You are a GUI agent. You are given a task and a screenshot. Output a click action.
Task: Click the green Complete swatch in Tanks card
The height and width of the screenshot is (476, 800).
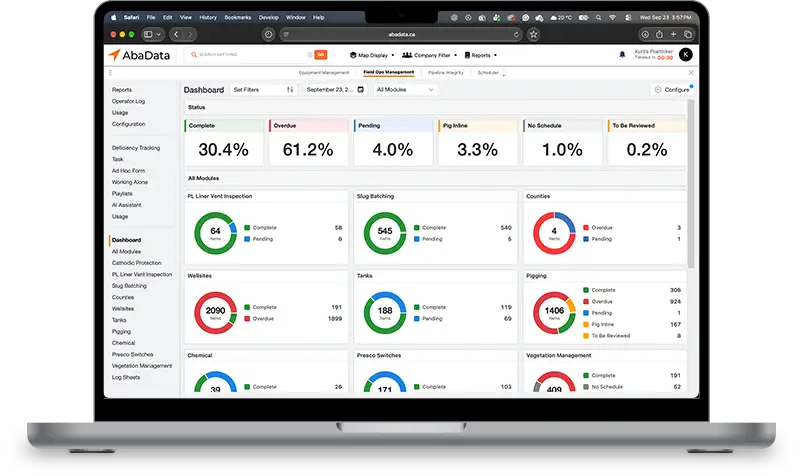[x=417, y=307]
